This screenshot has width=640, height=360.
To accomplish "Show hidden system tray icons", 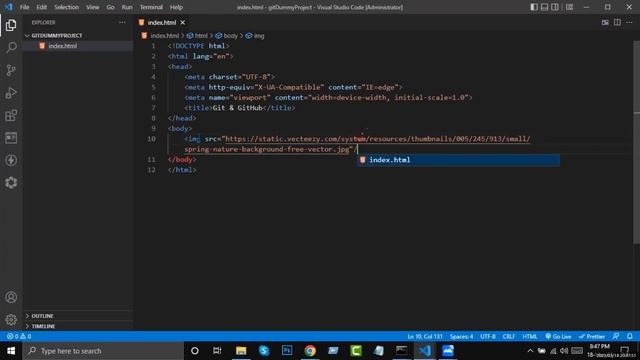I will point(530,351).
